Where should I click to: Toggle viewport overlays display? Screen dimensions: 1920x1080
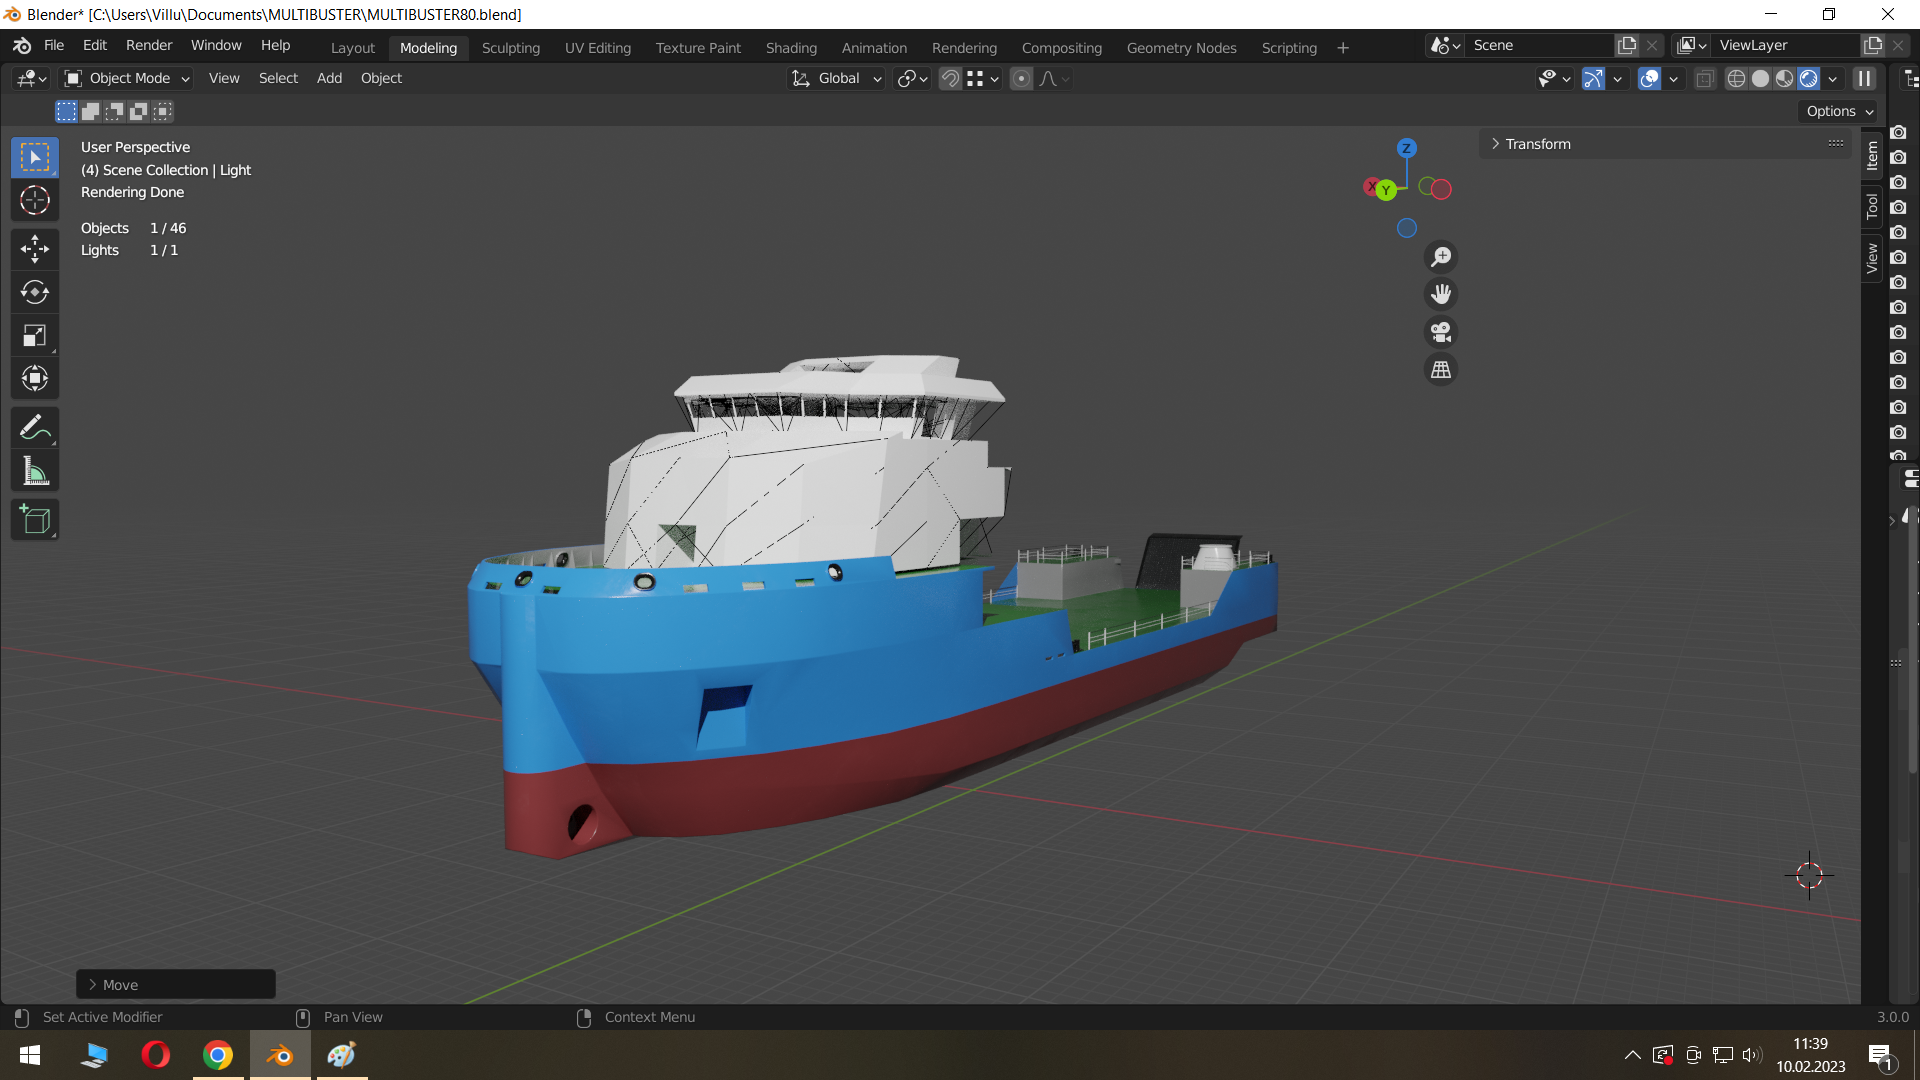[1649, 78]
